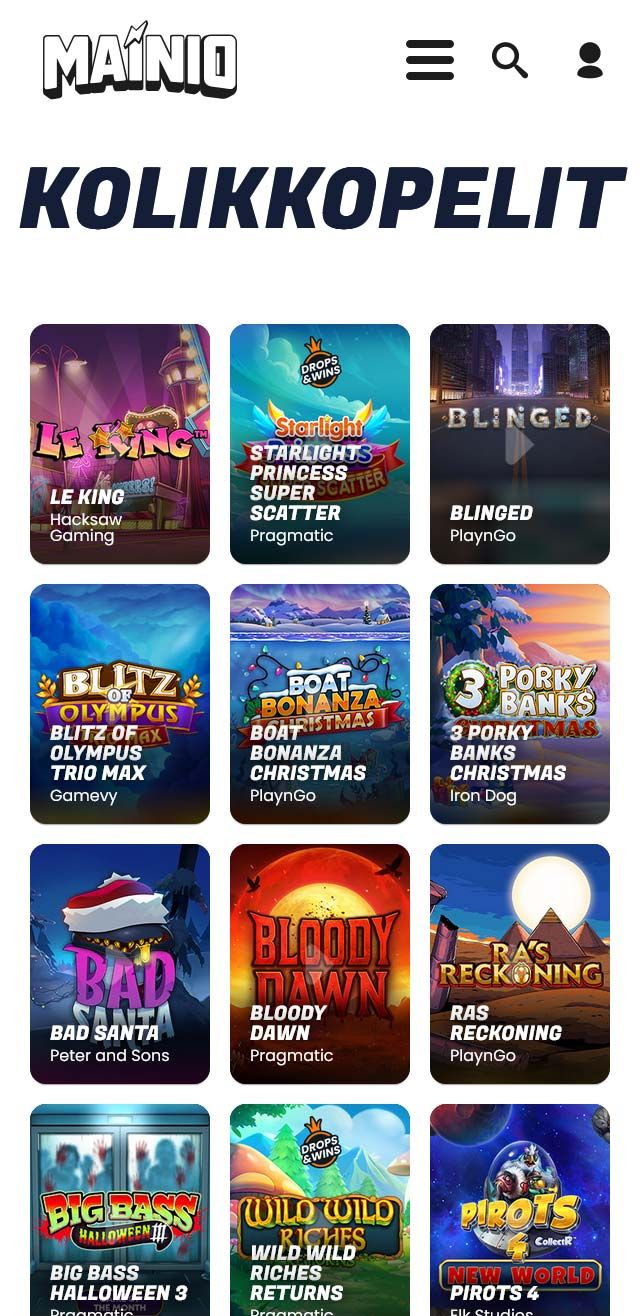The width and height of the screenshot is (640, 1316).
Task: Launch Wild Wild Riches Returns game
Action: 320,1210
